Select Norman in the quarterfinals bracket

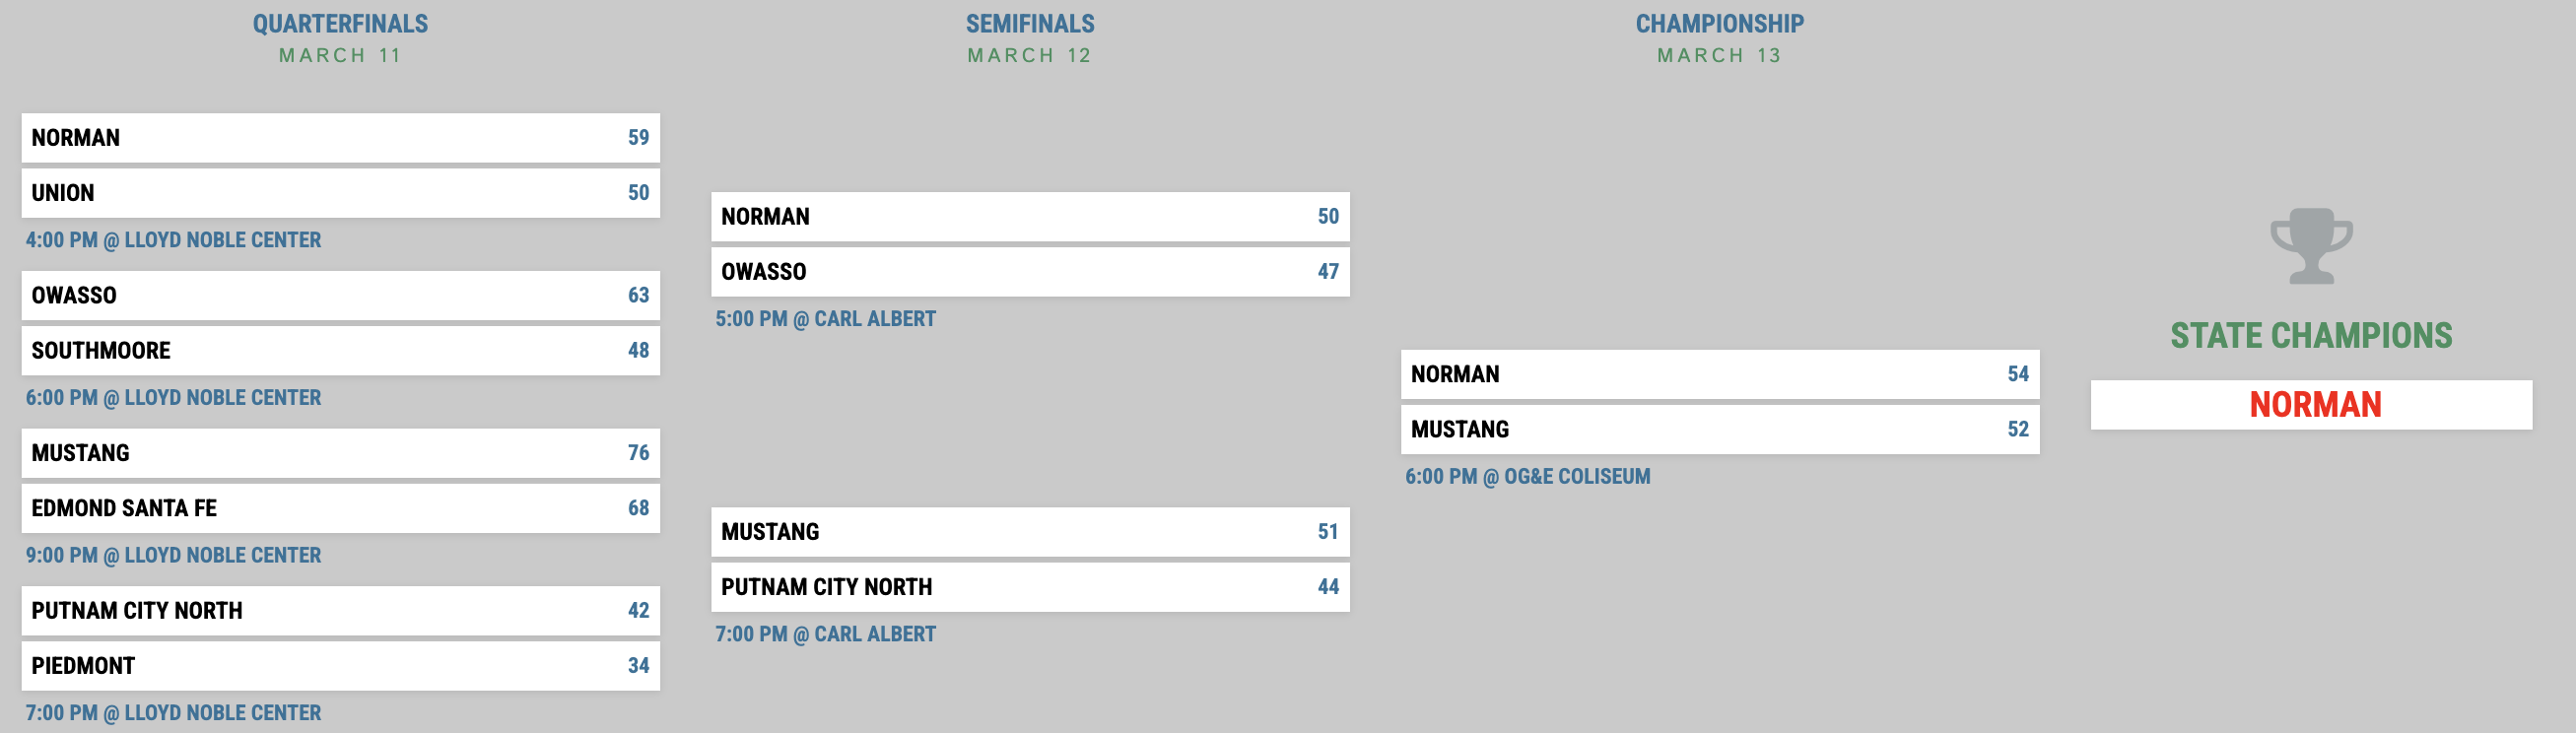click(x=340, y=138)
